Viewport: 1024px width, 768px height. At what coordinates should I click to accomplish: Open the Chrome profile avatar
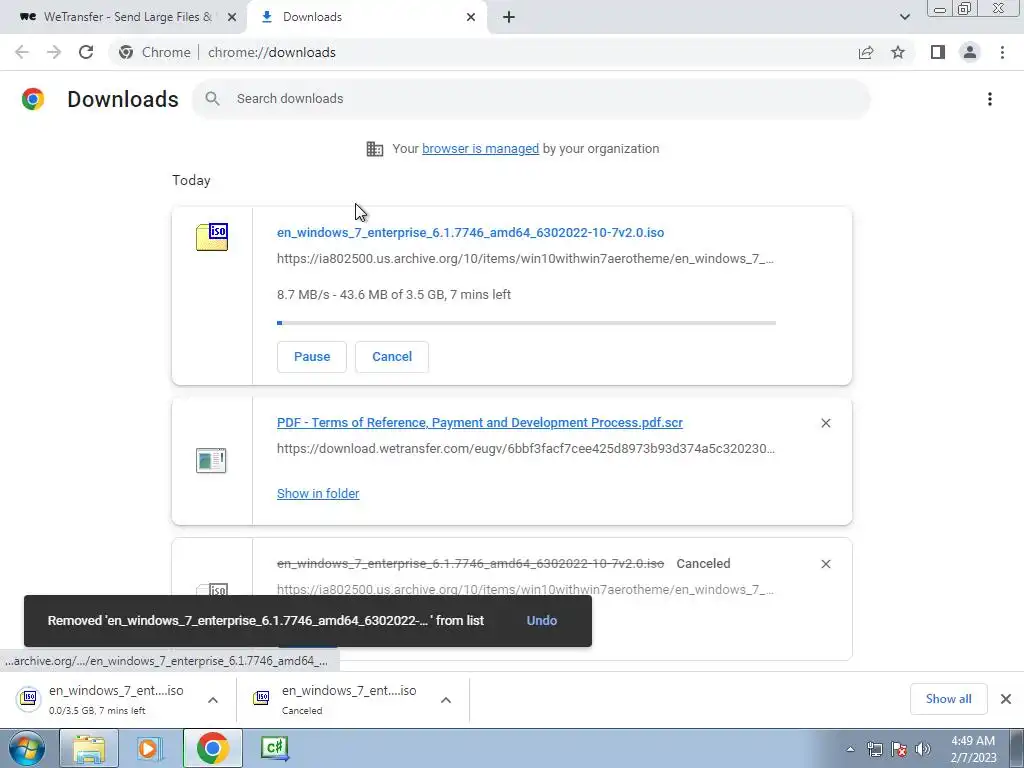click(970, 52)
